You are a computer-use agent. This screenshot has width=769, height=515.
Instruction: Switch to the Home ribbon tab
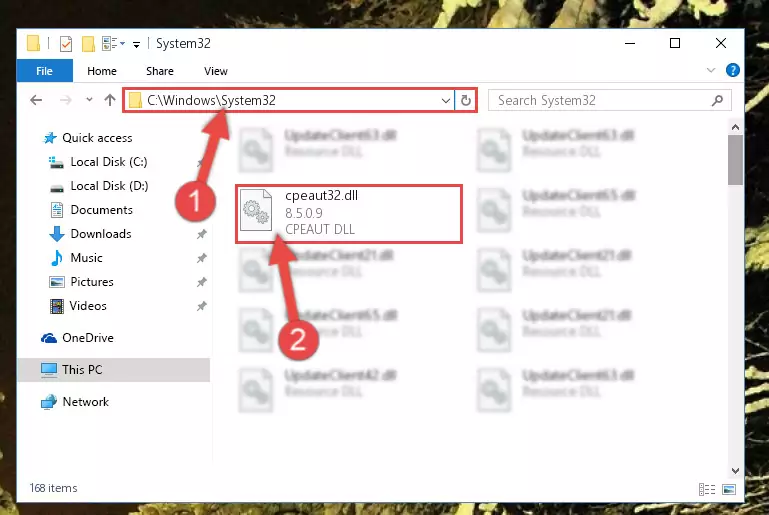click(102, 71)
